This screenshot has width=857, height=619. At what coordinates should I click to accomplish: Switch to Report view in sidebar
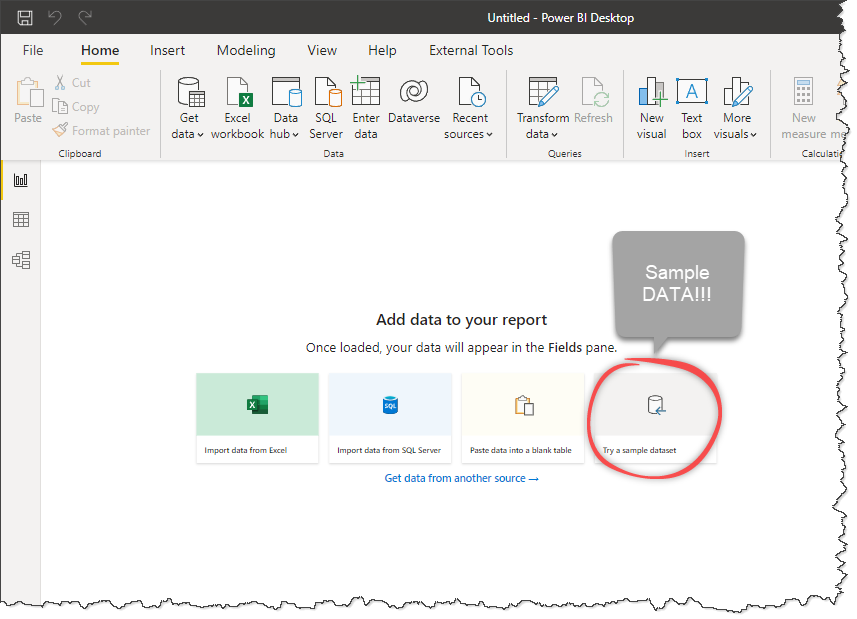(x=21, y=180)
